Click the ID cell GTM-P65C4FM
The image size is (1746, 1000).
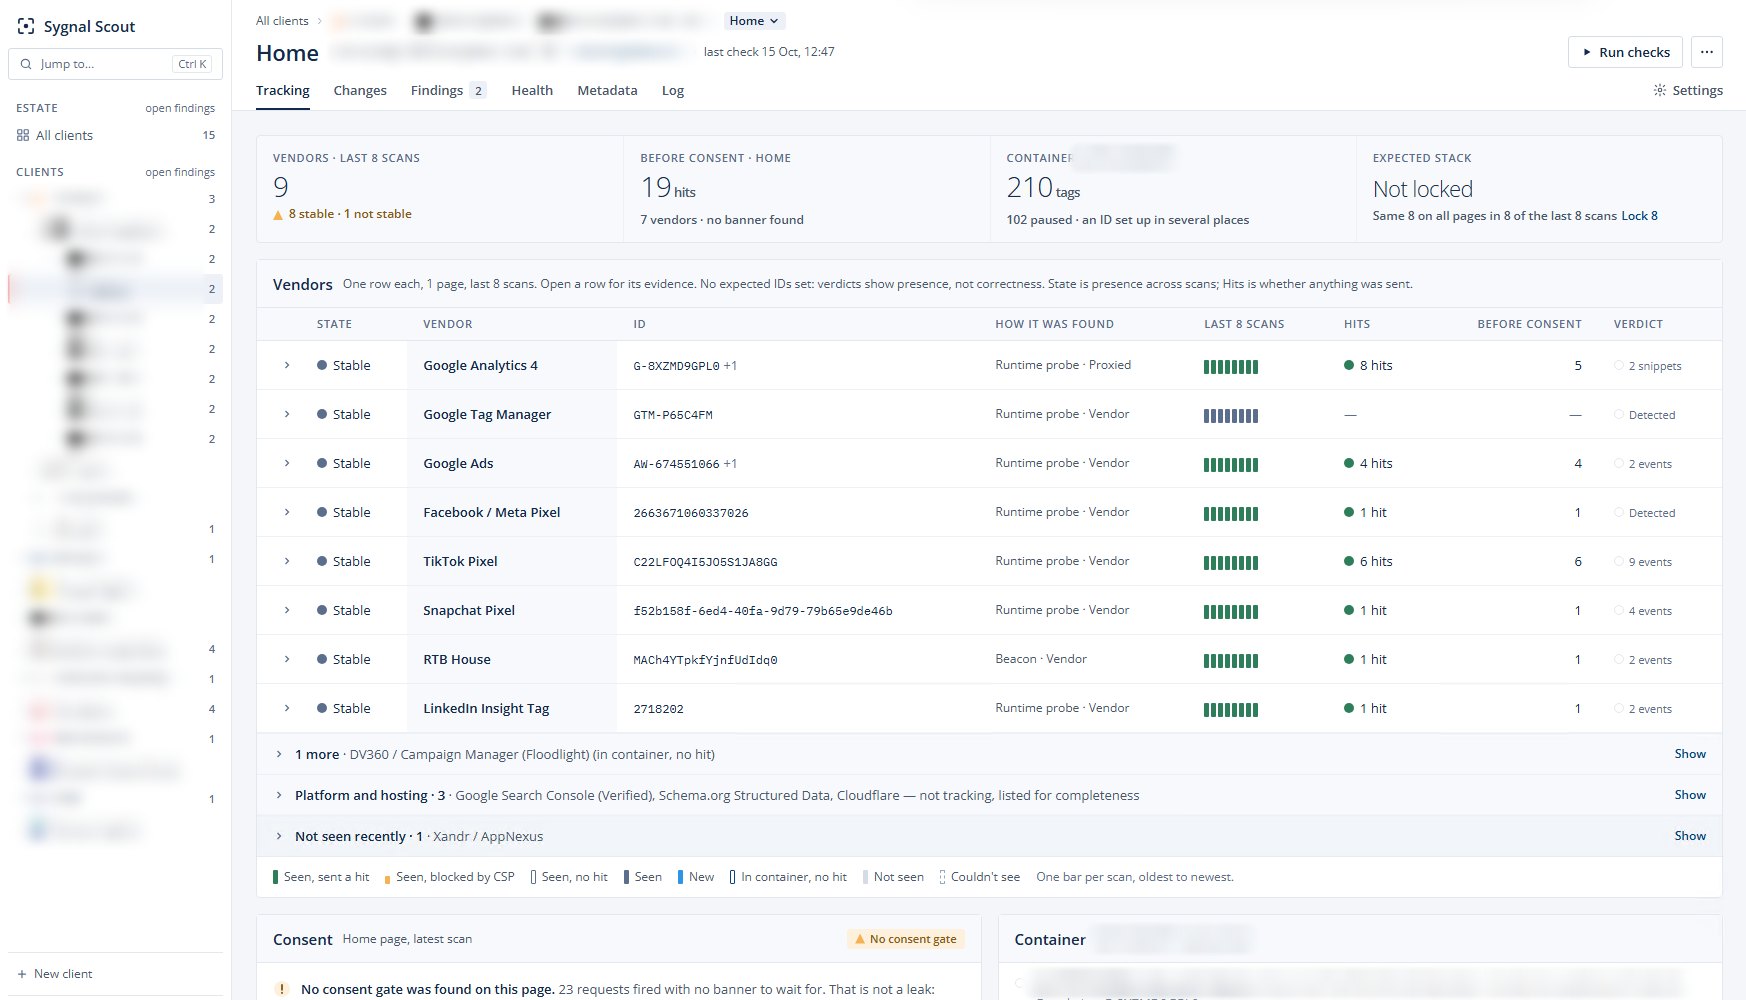coord(673,415)
